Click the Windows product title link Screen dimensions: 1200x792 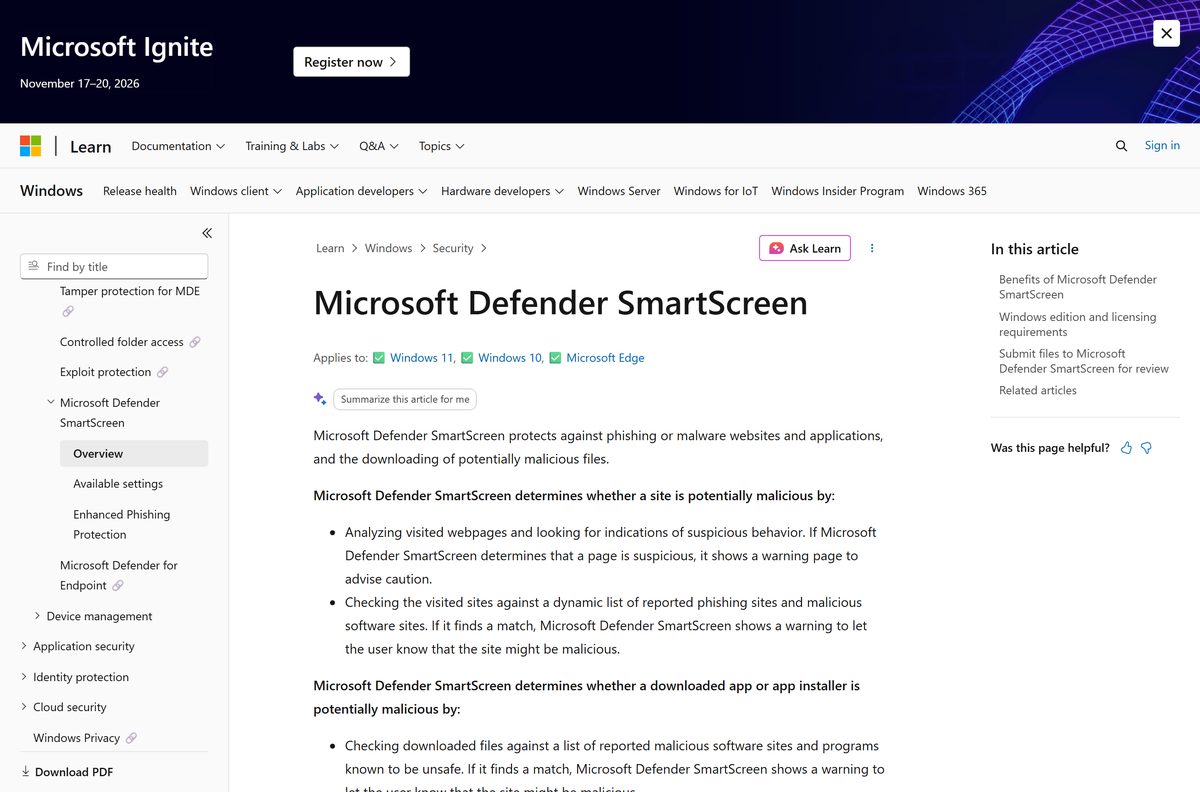(x=51, y=191)
